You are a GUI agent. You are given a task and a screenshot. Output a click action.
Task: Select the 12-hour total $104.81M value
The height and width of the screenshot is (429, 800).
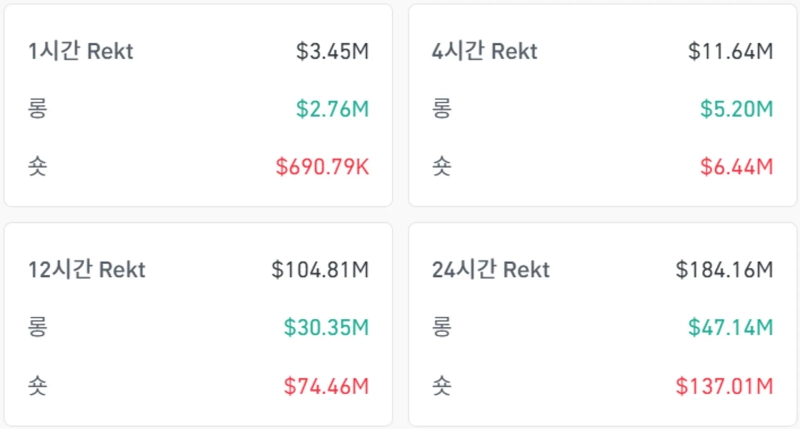[320, 270]
